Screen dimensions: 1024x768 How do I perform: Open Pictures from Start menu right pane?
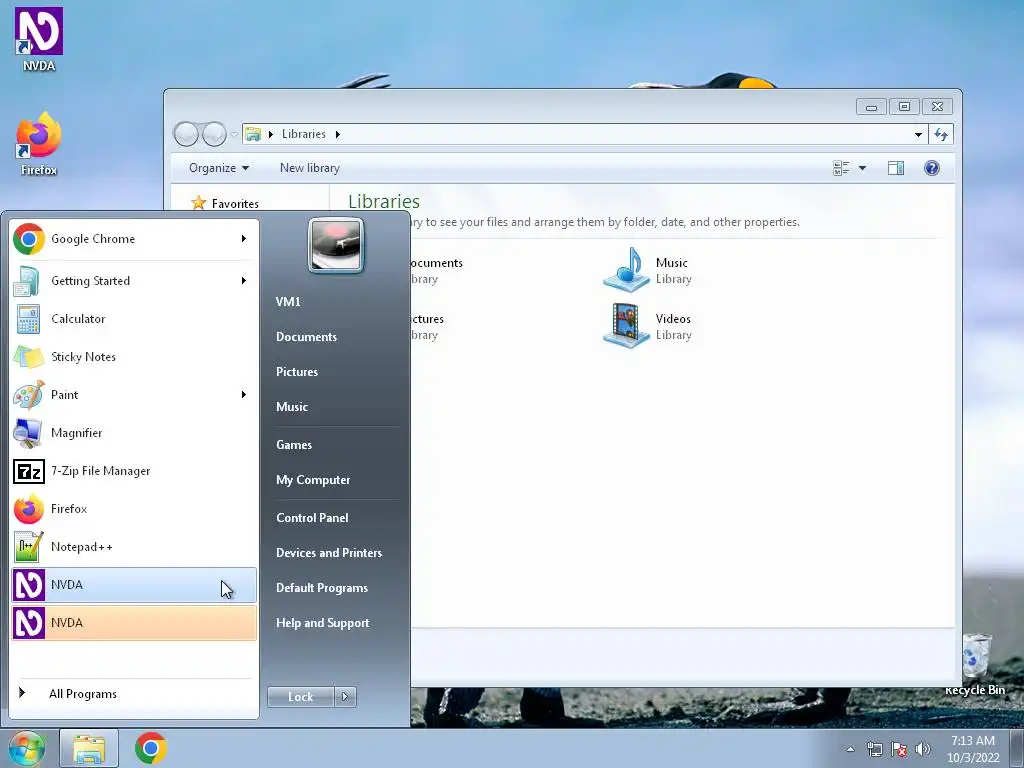pos(297,372)
